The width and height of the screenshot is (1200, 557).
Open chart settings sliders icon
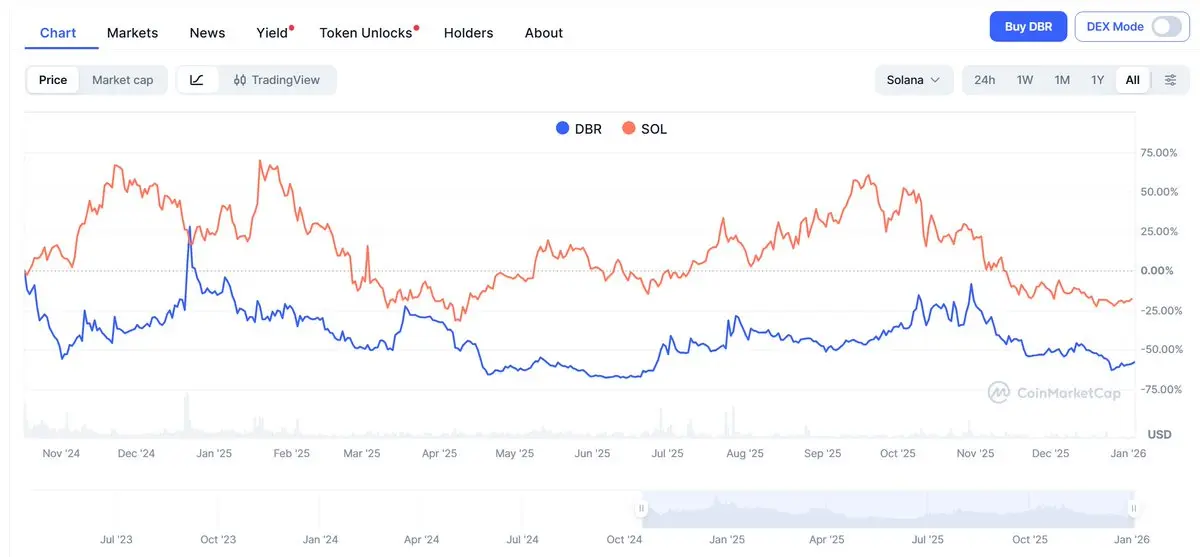point(1170,80)
